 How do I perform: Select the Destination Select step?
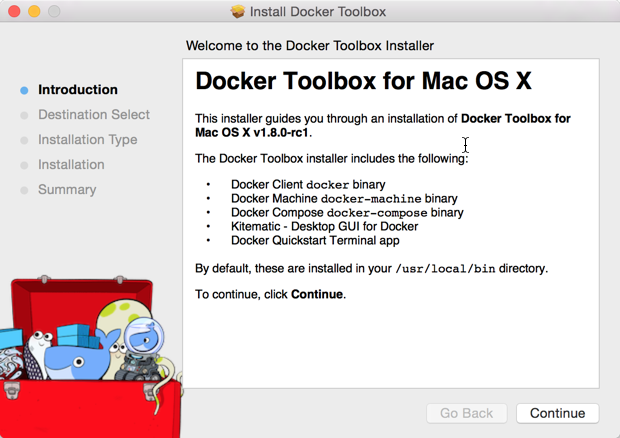coord(94,115)
